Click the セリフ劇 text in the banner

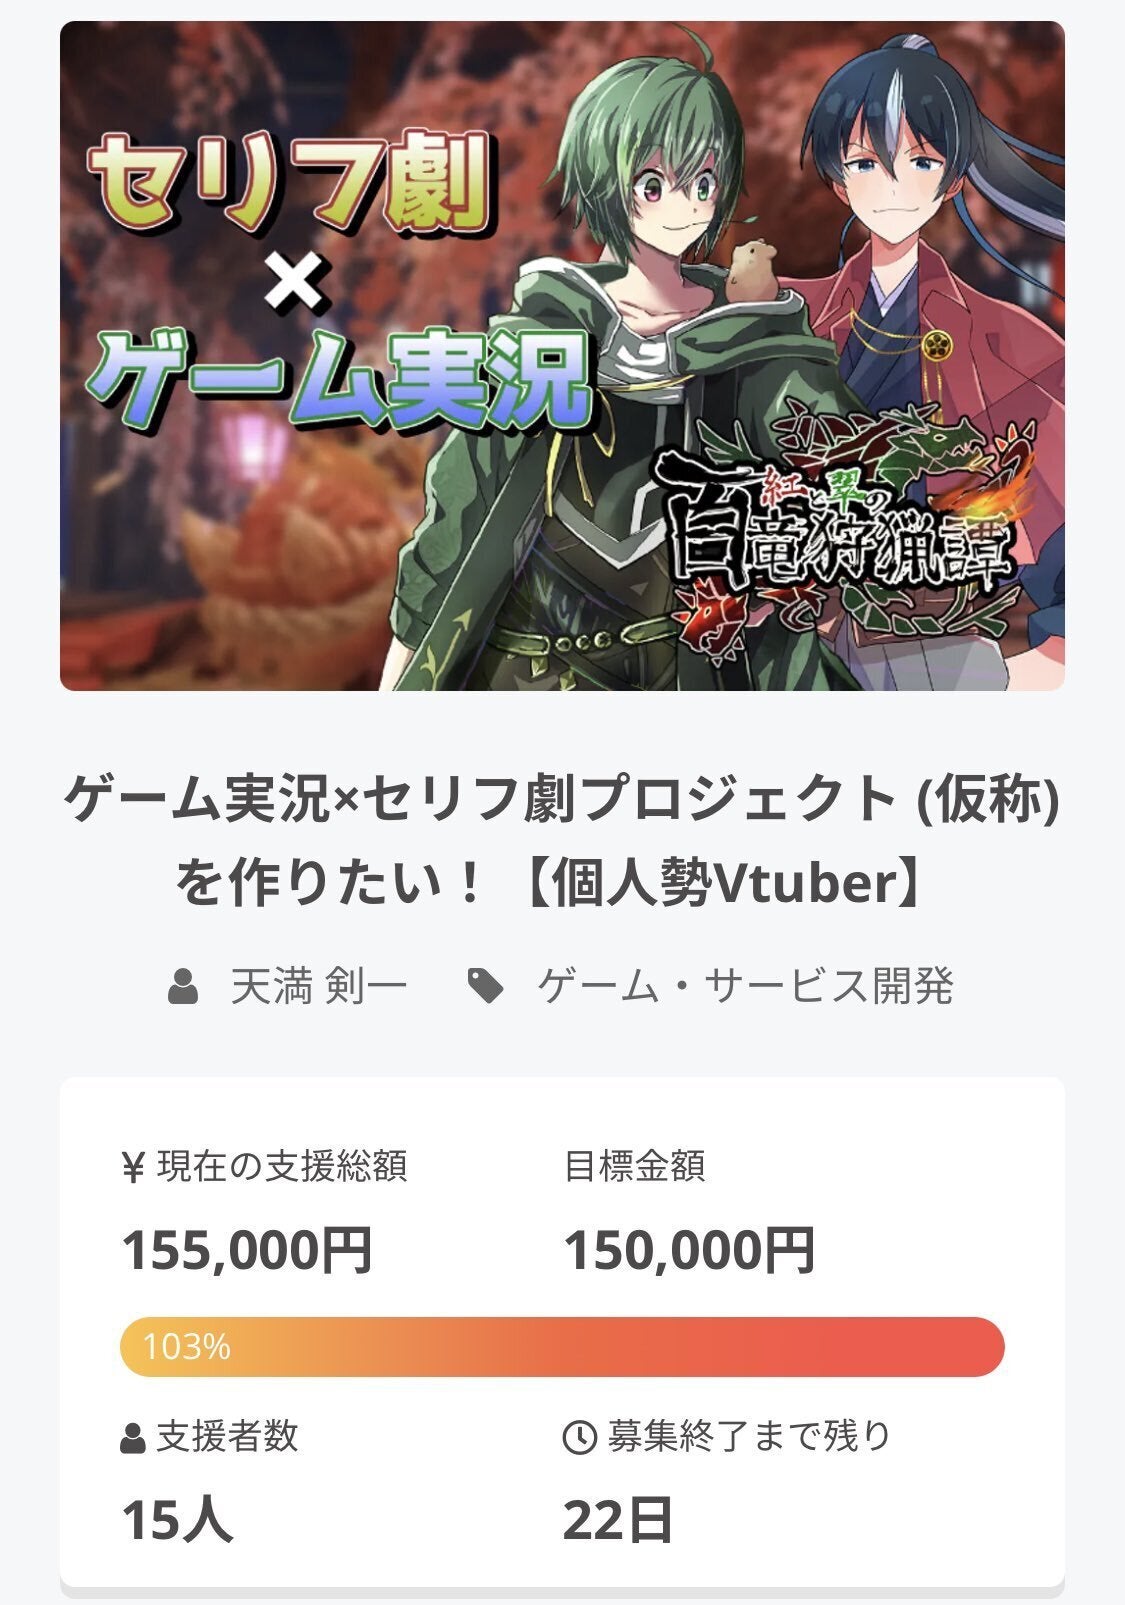tap(290, 183)
